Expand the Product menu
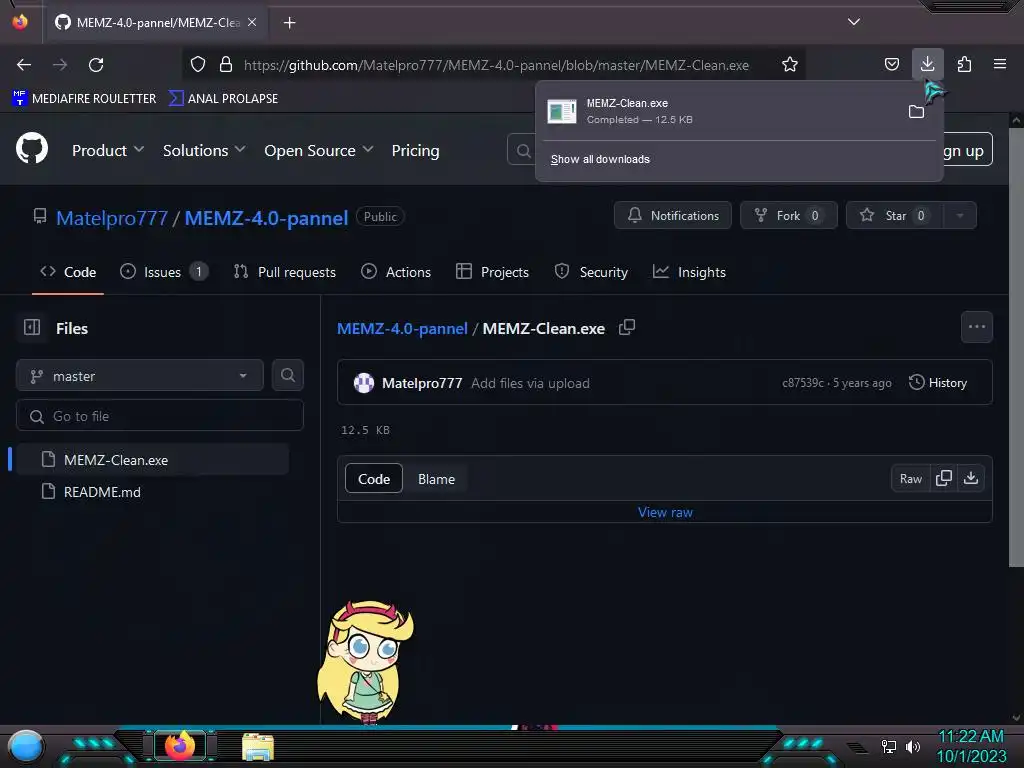This screenshot has height=768, width=1024. click(108, 150)
